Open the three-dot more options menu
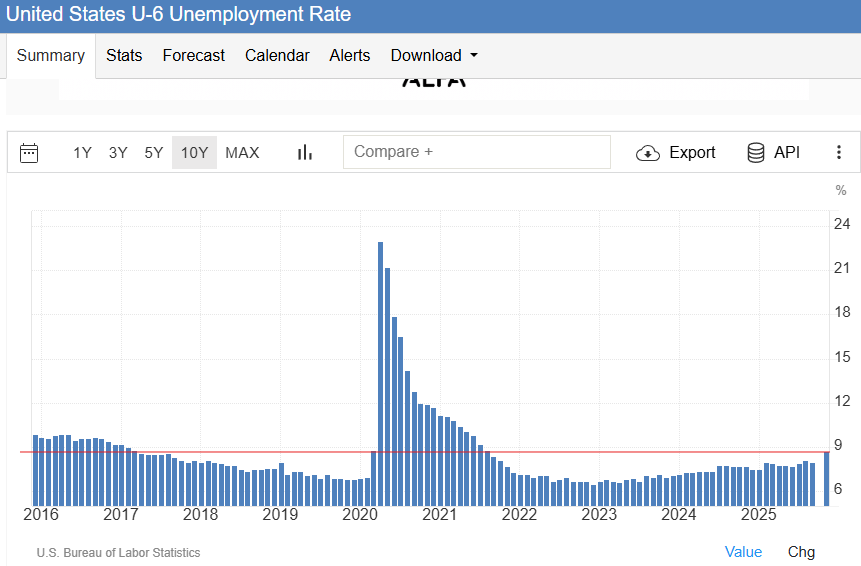Viewport: 861px width, 566px height. [839, 153]
